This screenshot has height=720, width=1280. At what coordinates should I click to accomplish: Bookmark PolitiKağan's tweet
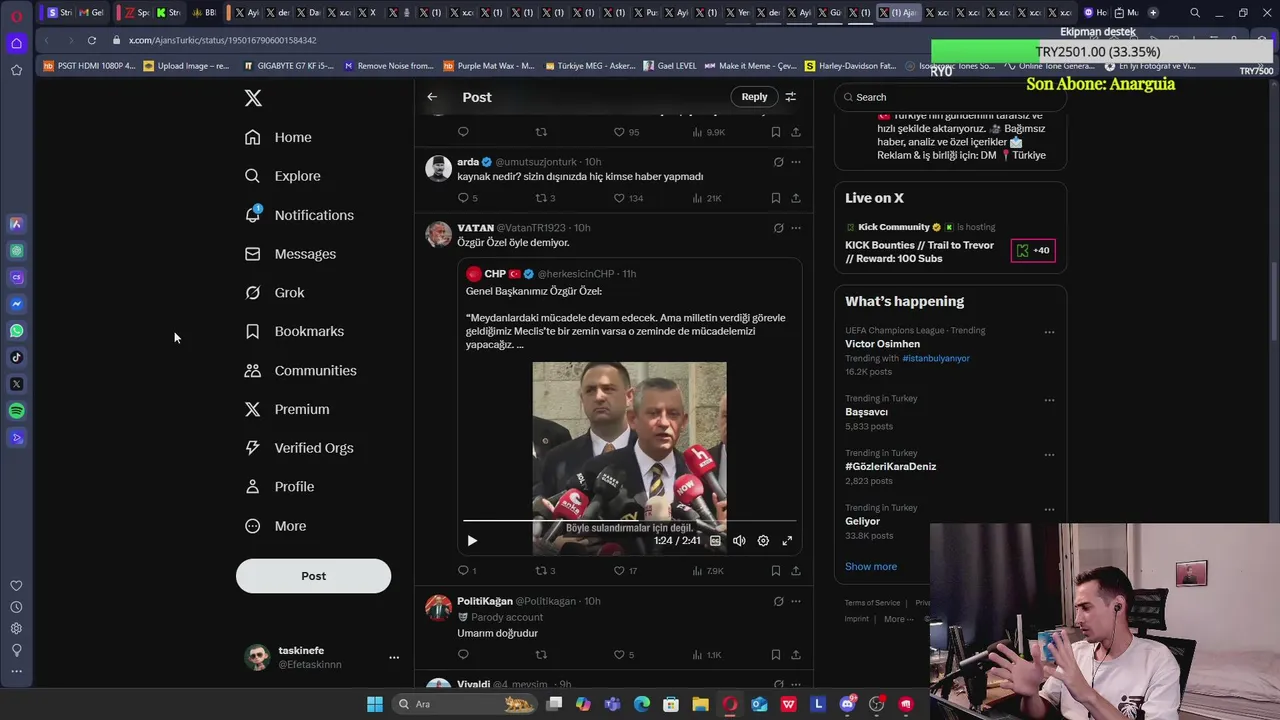pyautogui.click(x=775, y=655)
